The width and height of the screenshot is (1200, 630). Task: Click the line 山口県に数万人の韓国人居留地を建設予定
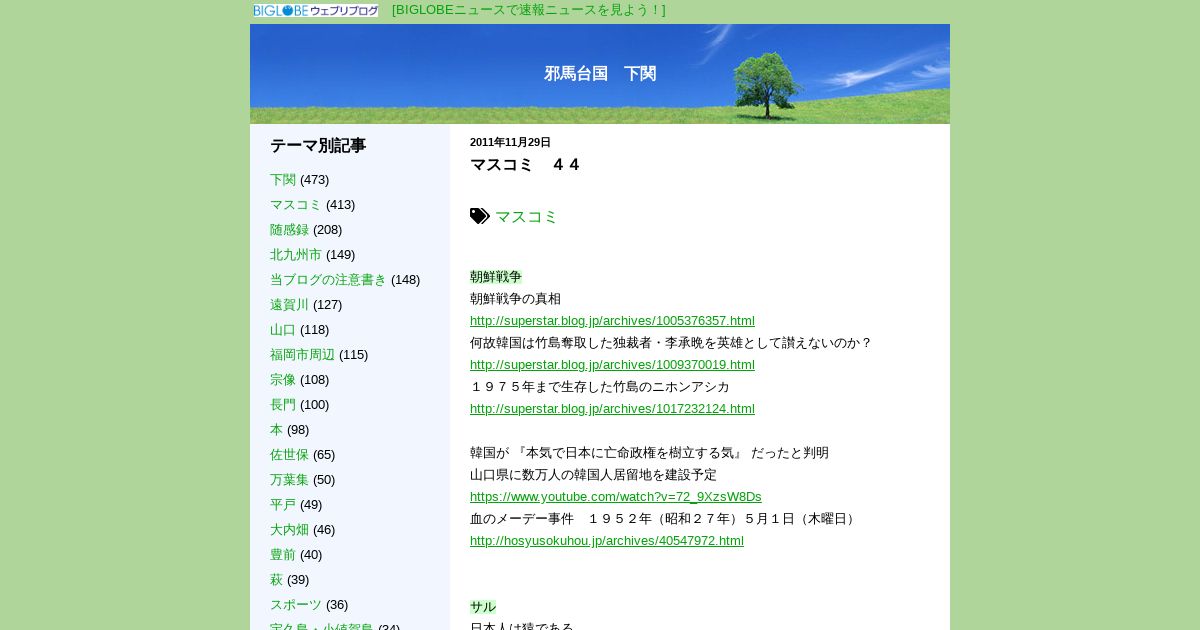tap(593, 475)
